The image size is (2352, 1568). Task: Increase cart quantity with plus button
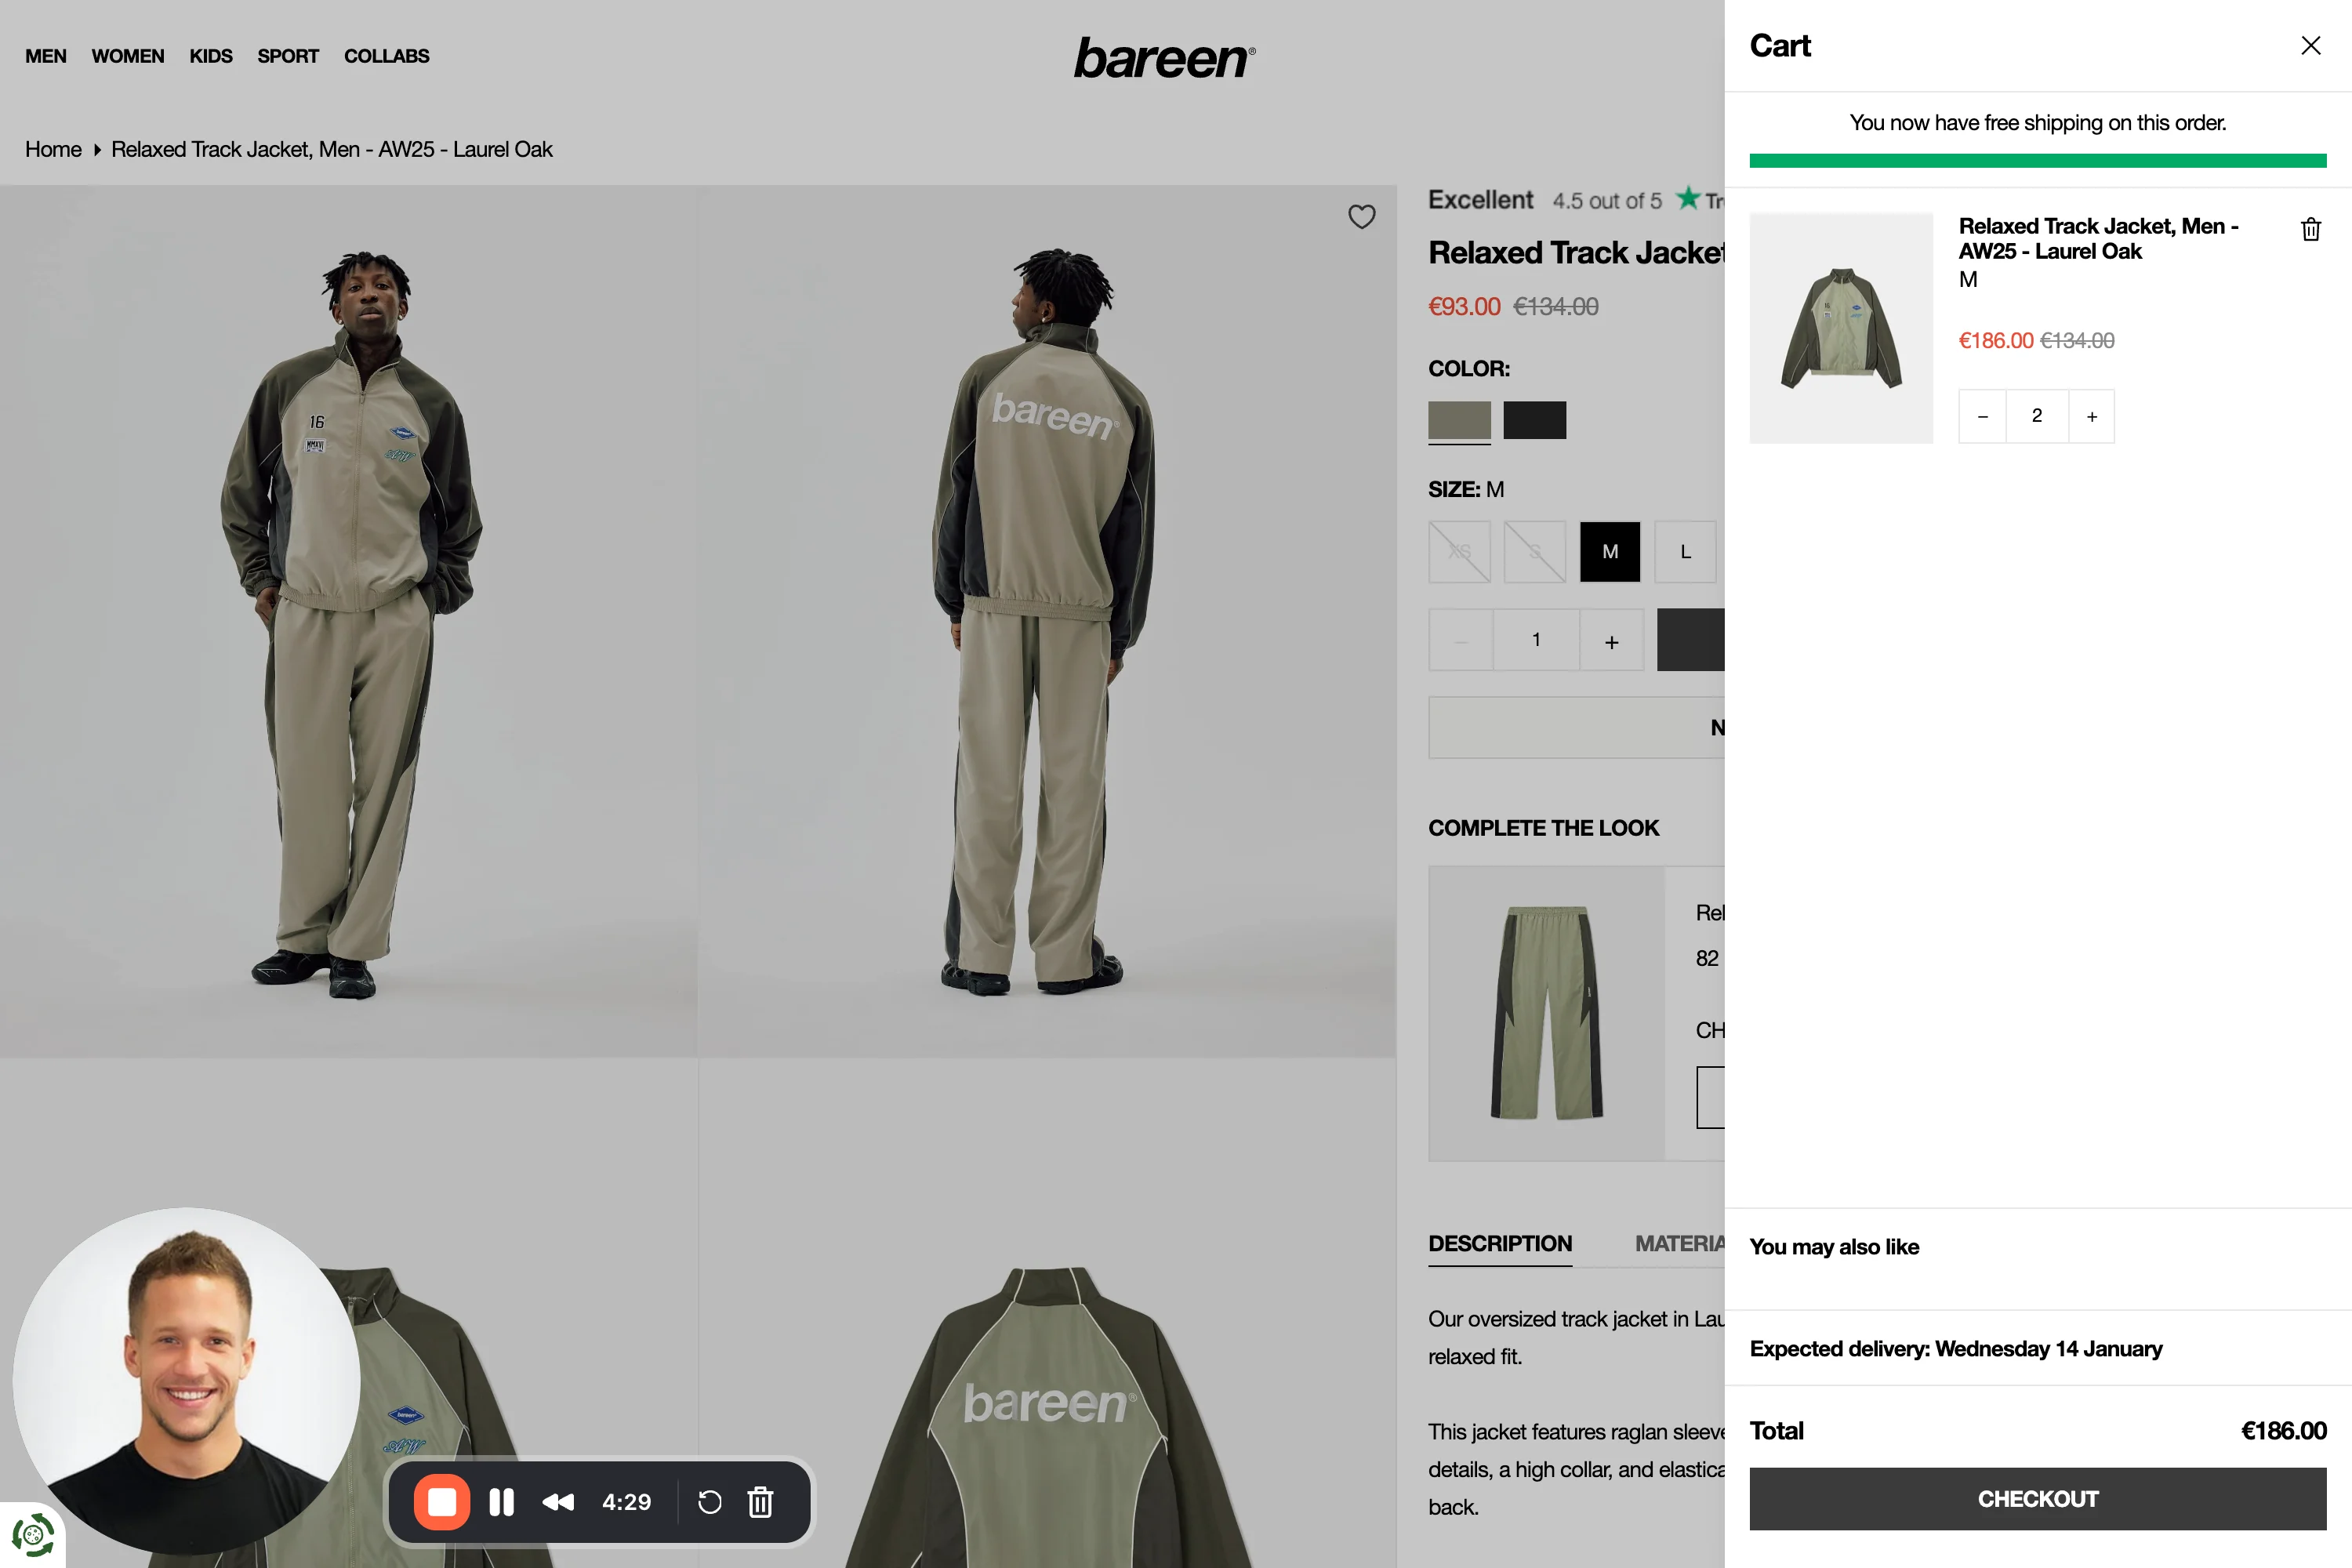[x=2091, y=417]
